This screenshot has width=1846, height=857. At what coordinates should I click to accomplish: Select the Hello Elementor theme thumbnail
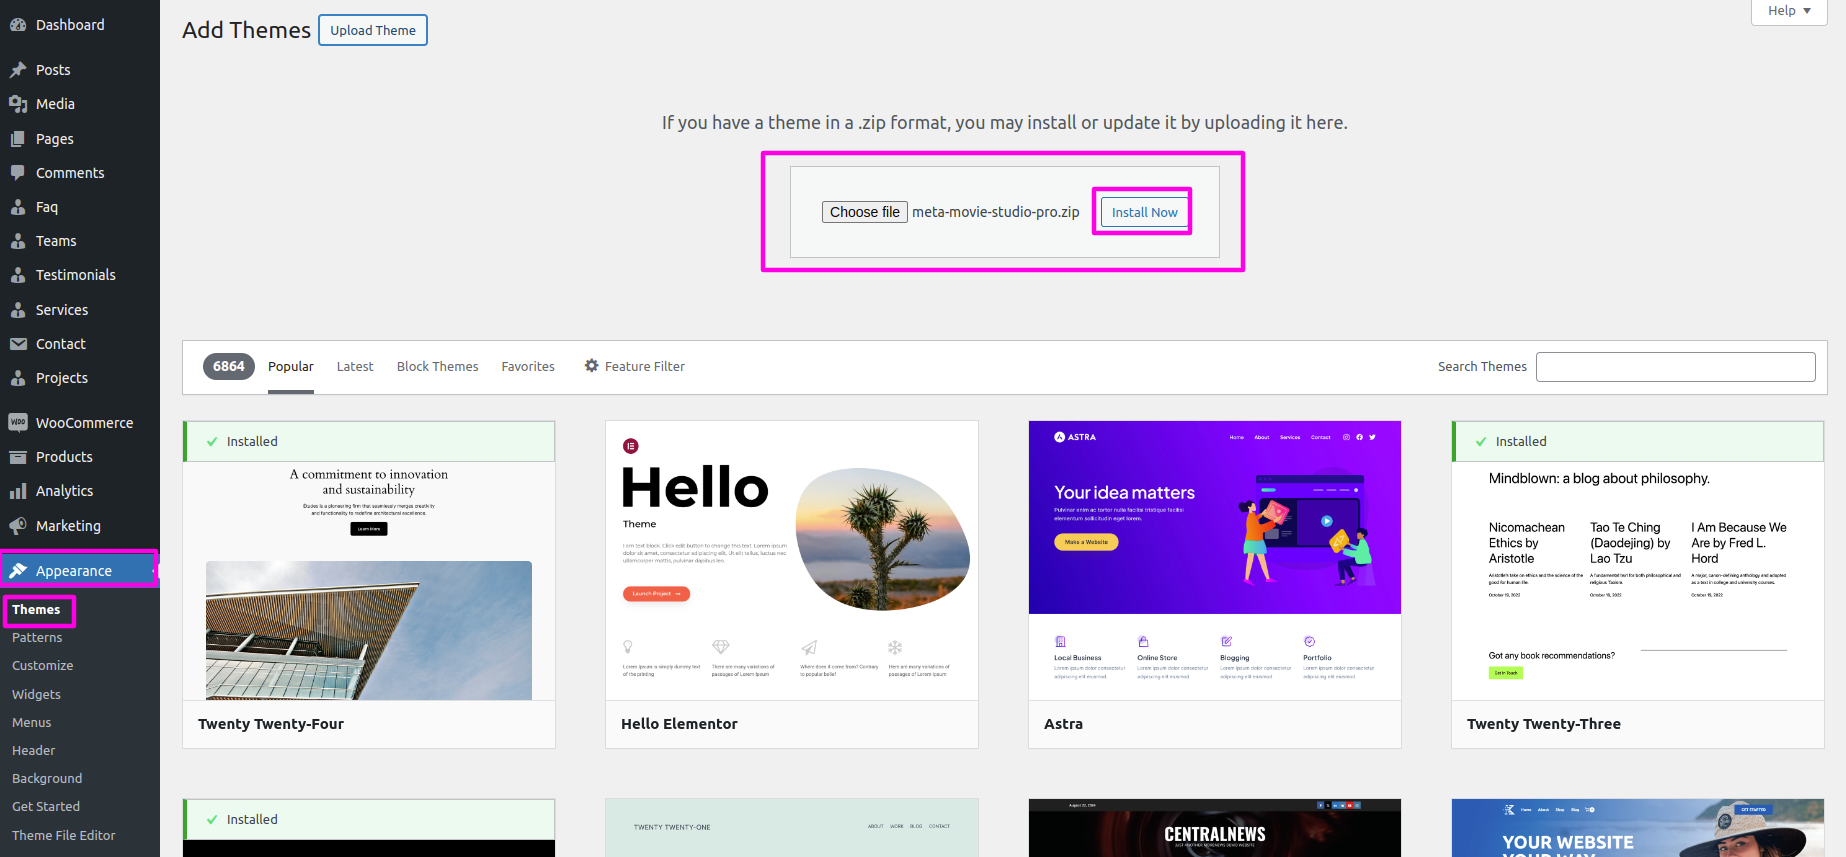[792, 561]
